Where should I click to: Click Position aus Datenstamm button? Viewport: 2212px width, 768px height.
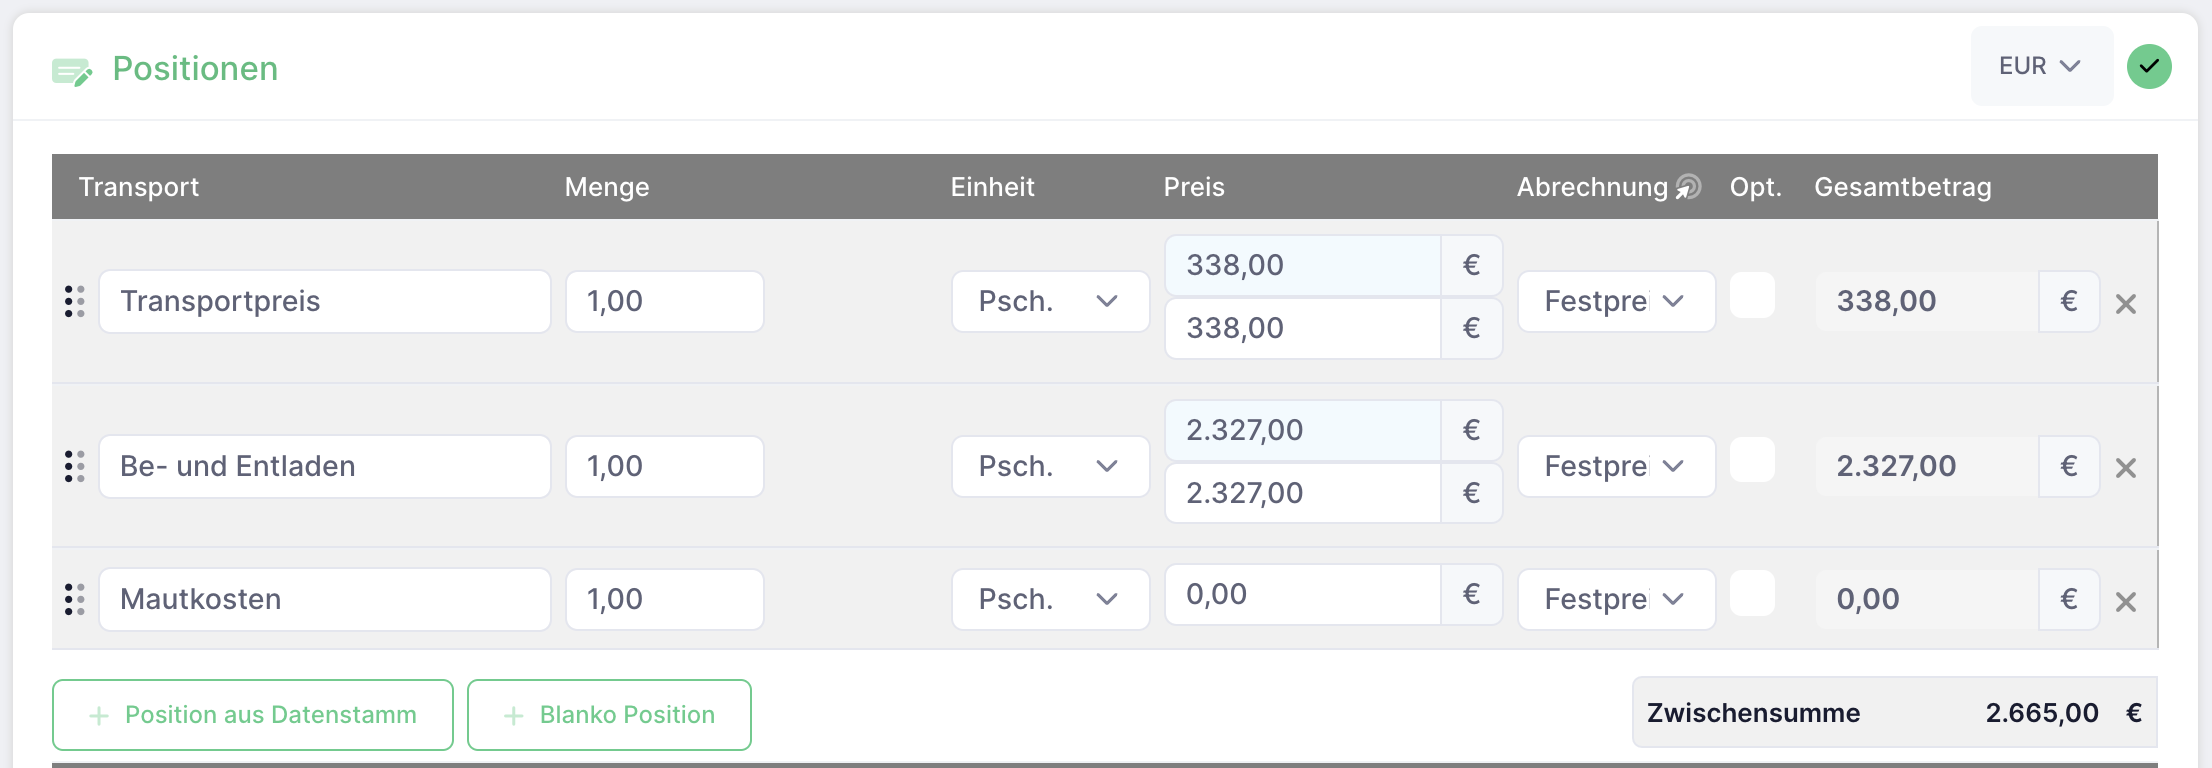pos(253,715)
